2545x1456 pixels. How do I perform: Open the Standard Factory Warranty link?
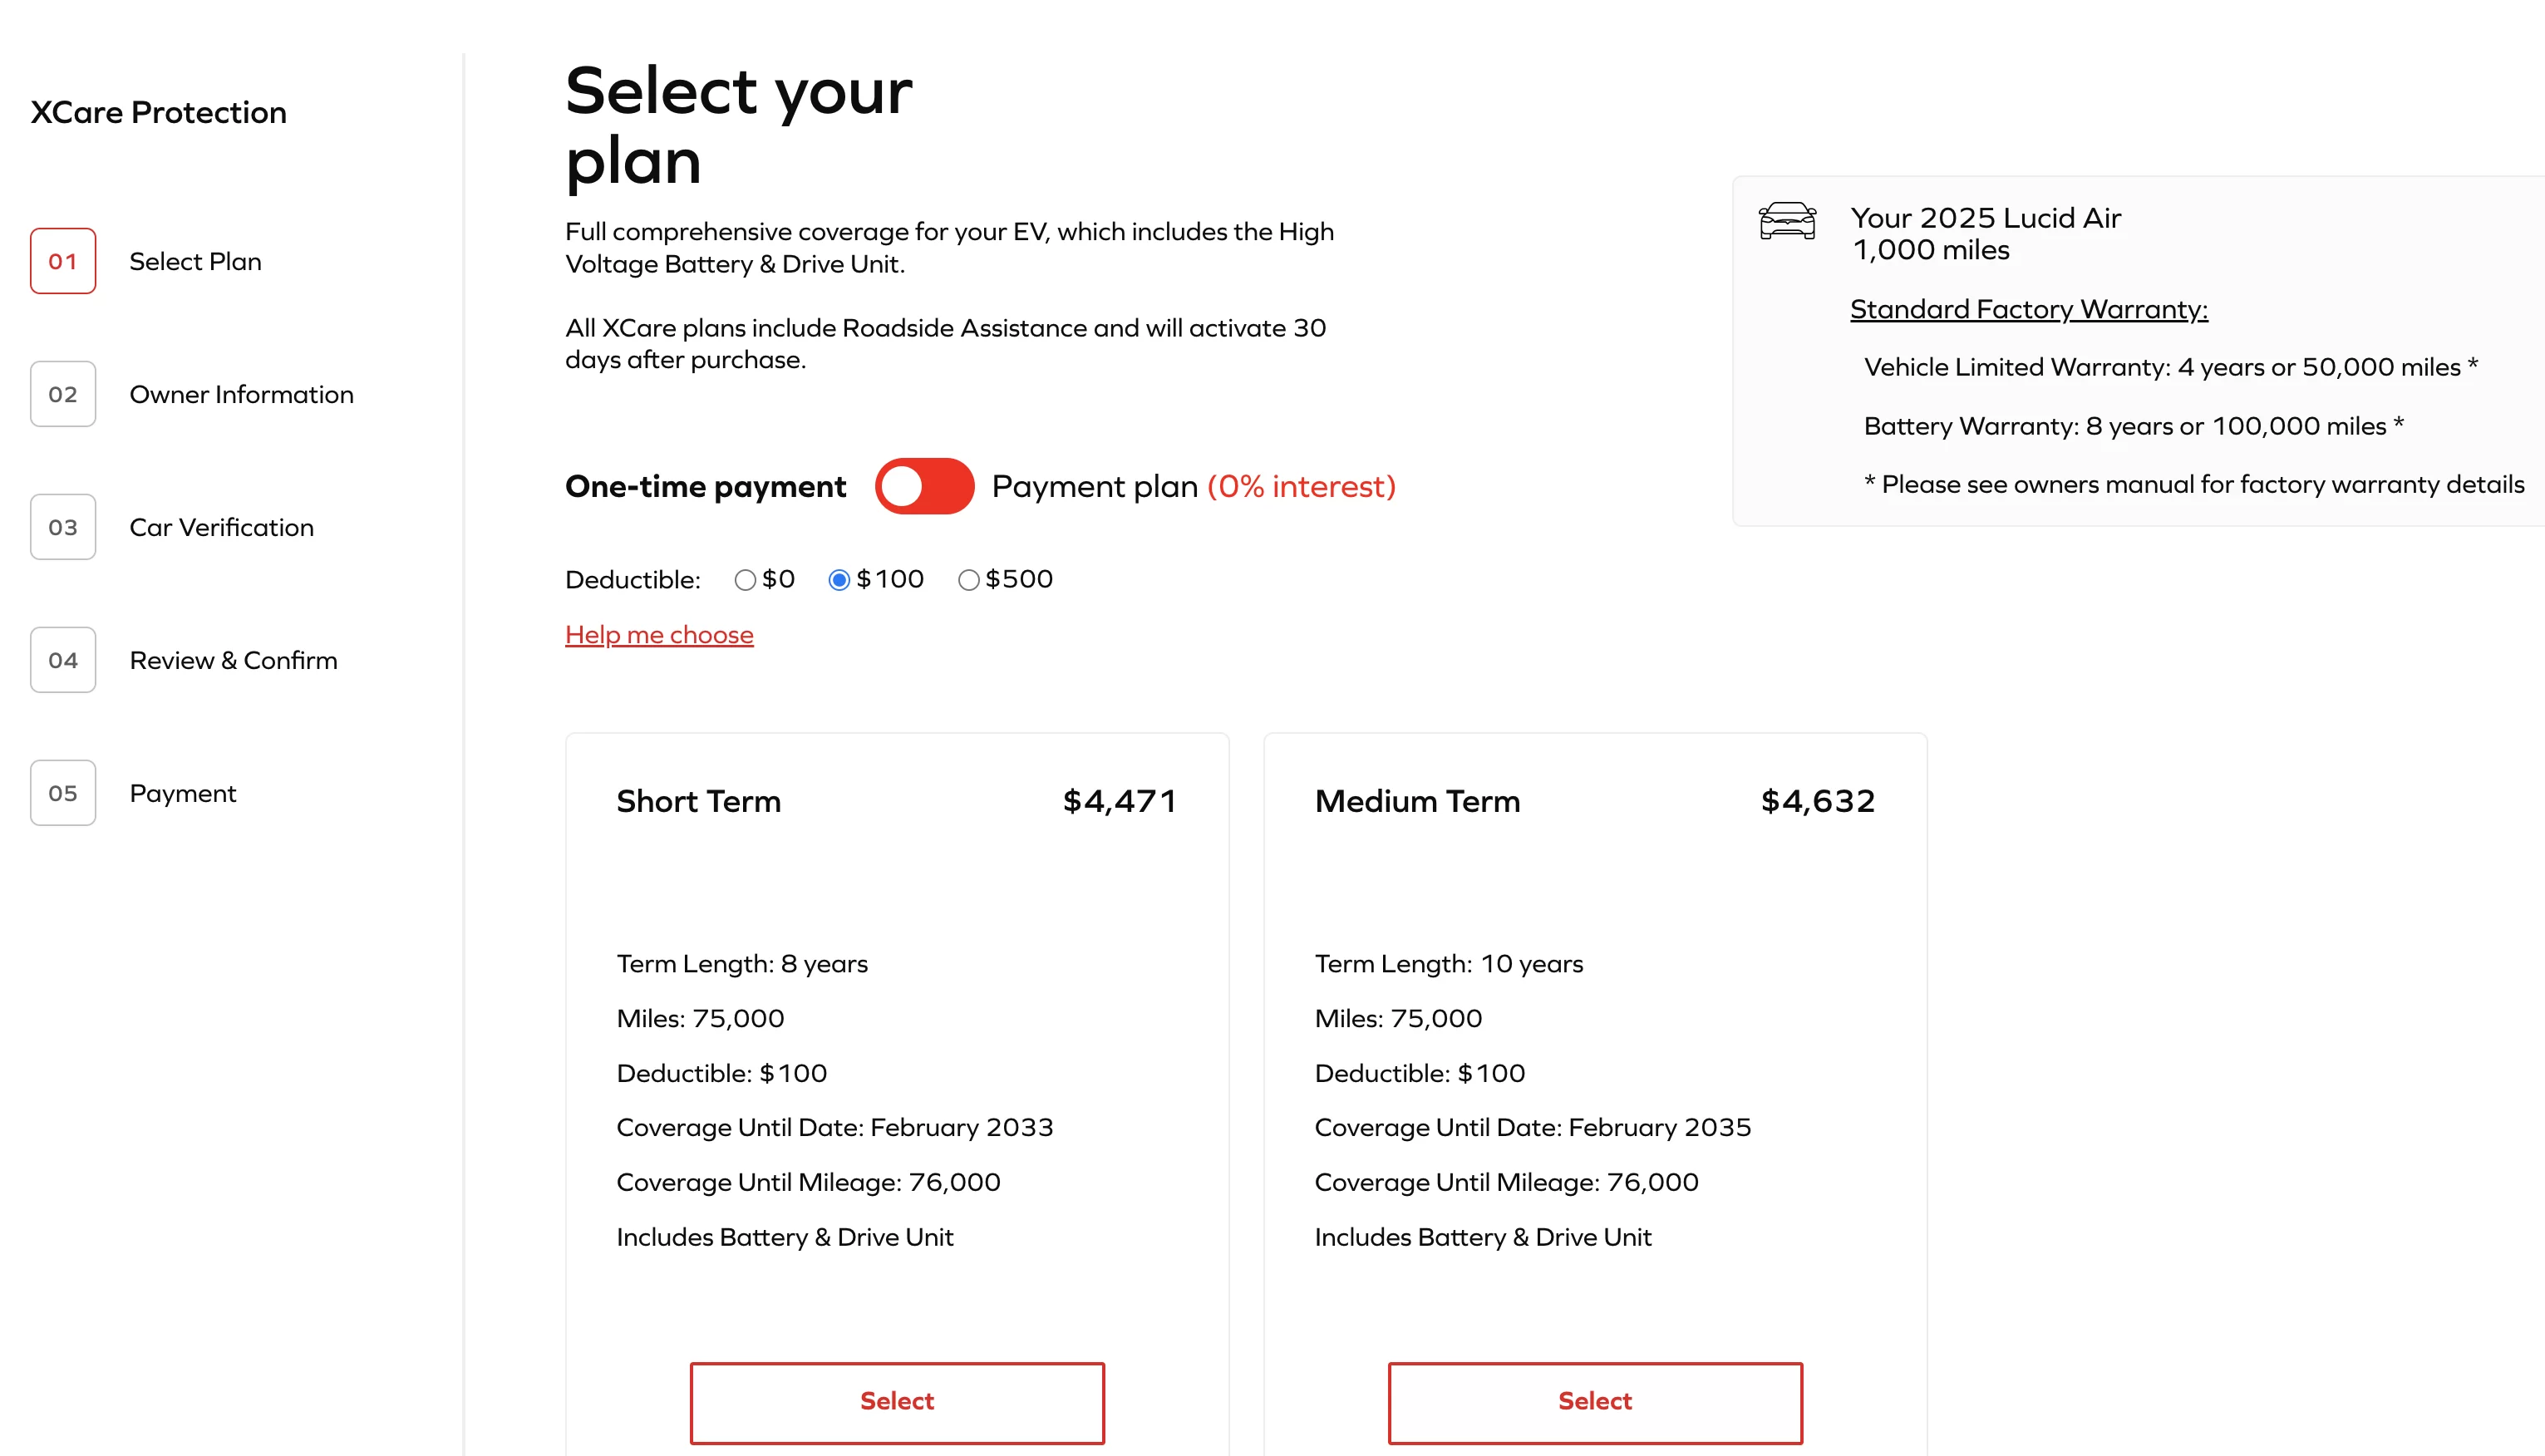pyautogui.click(x=2028, y=309)
